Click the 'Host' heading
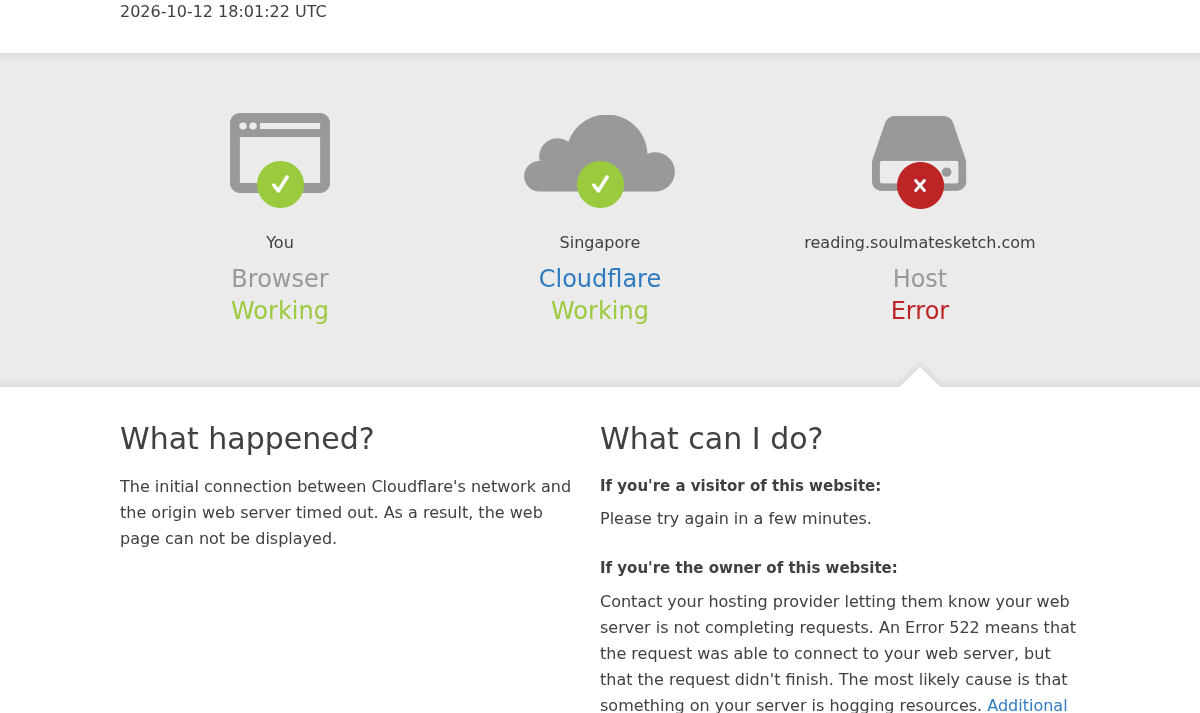The height and width of the screenshot is (713, 1200). point(920,279)
